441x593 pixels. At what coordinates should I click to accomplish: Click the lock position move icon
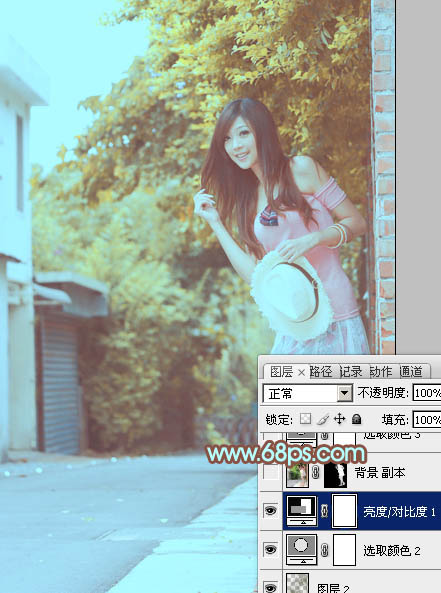[x=340, y=419]
